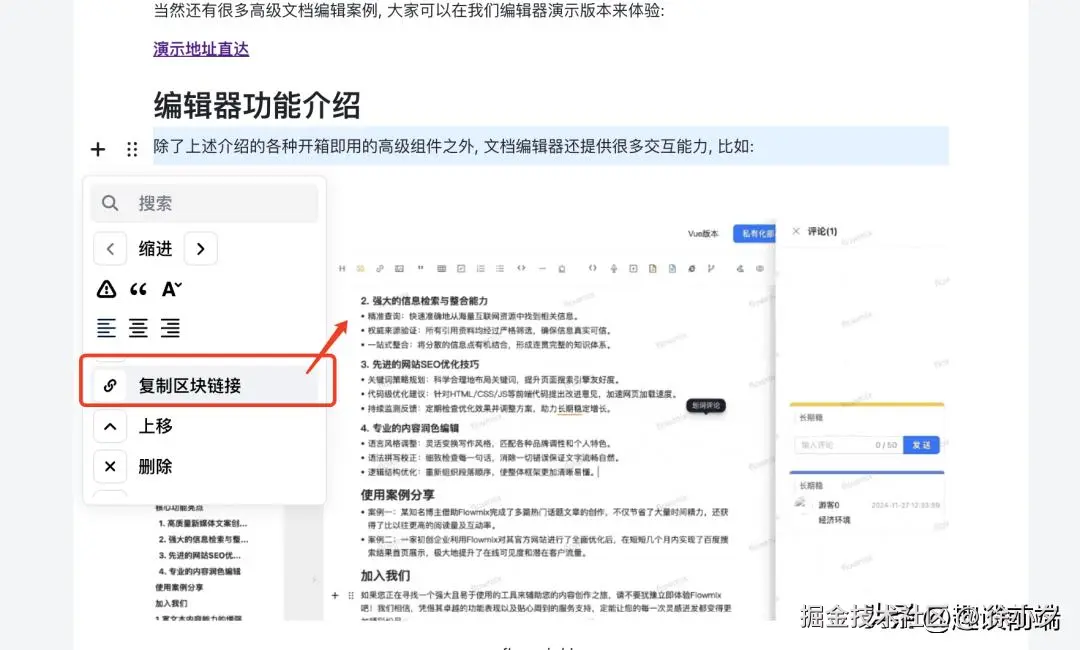
Task: Click the table icon in the embedded editor toolbar
Action: tap(442, 269)
